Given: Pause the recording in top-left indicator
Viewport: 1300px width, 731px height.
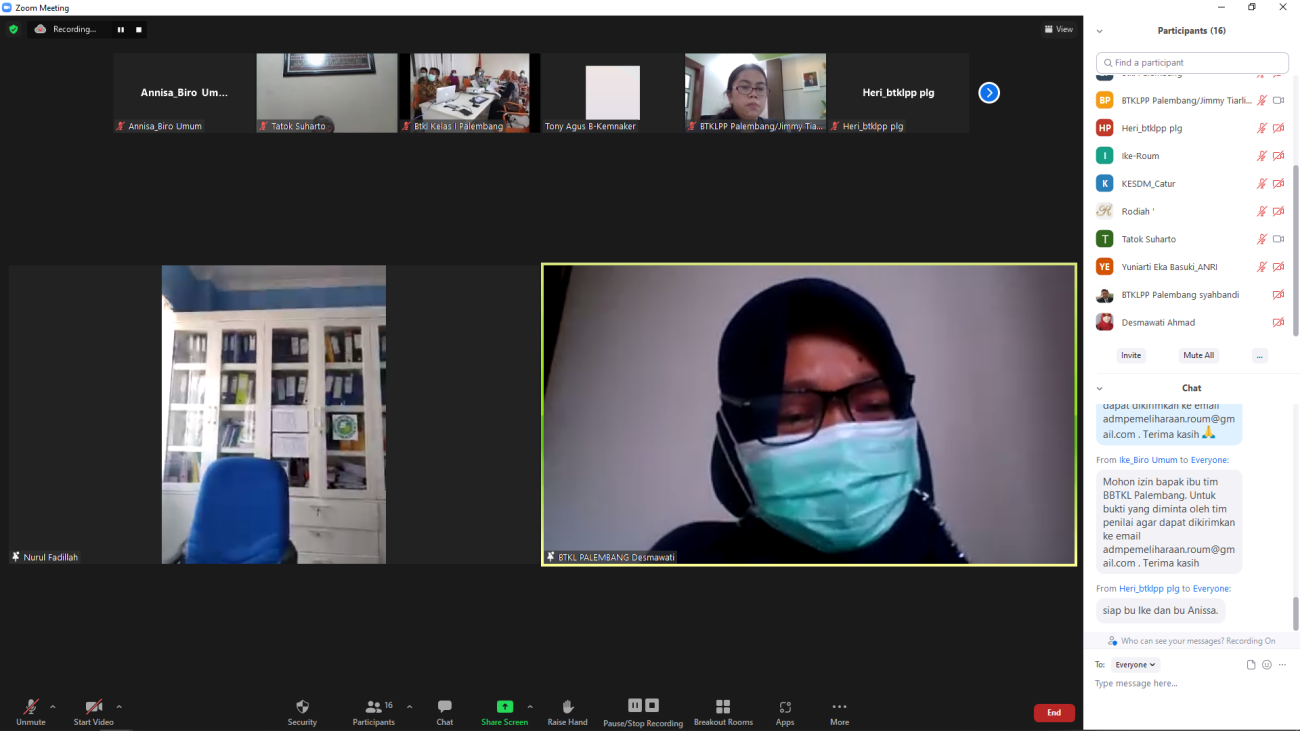Looking at the screenshot, I should click(x=121, y=30).
